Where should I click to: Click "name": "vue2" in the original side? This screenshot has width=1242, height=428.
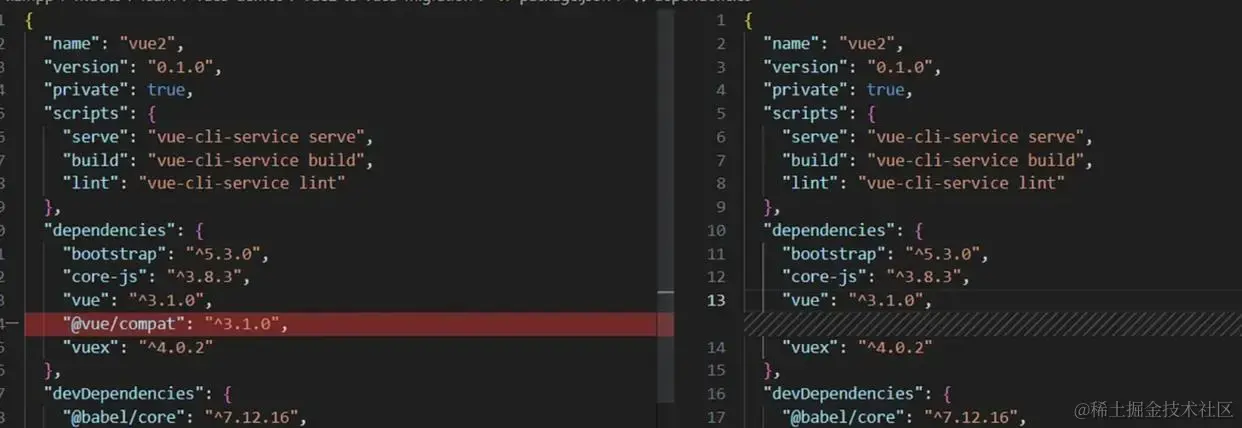(x=122, y=43)
